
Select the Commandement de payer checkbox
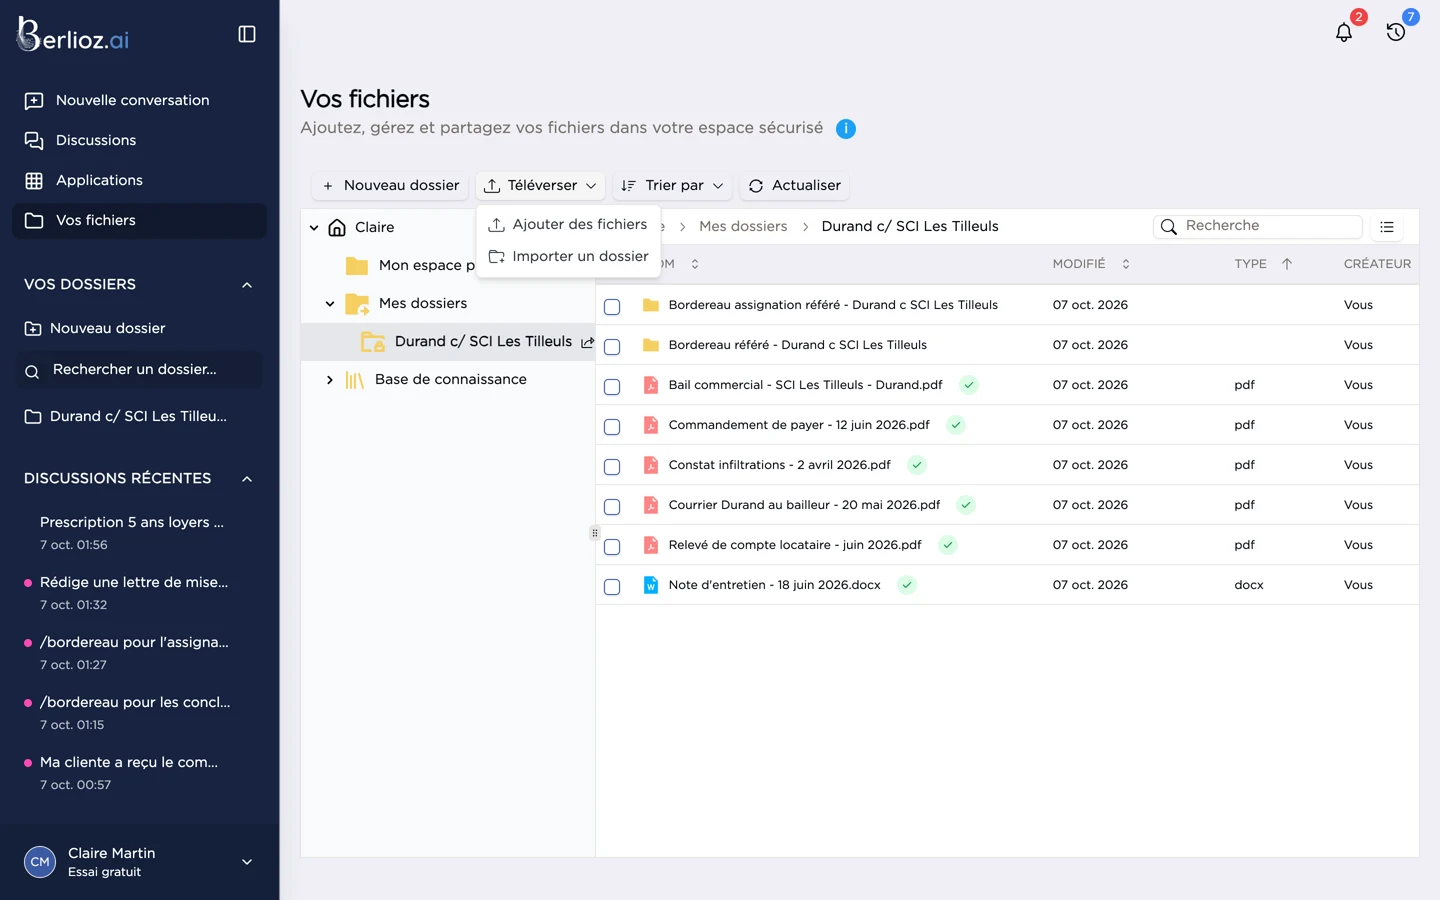tap(612, 426)
